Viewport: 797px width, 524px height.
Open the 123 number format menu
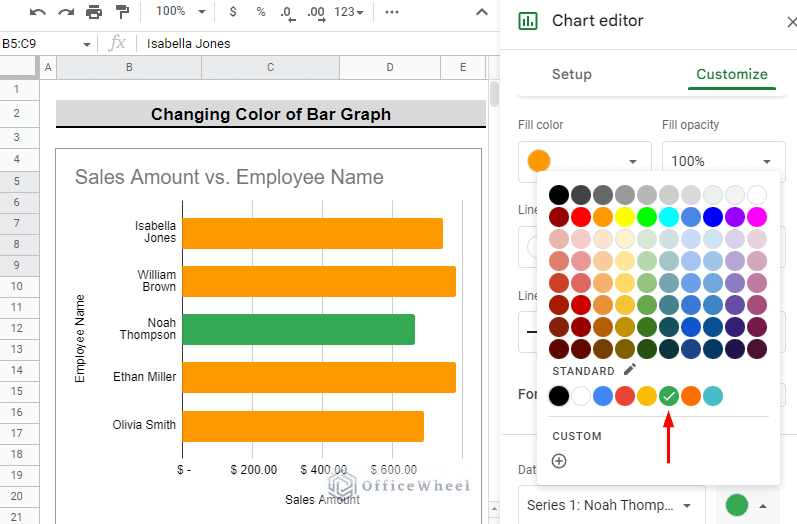click(x=349, y=12)
